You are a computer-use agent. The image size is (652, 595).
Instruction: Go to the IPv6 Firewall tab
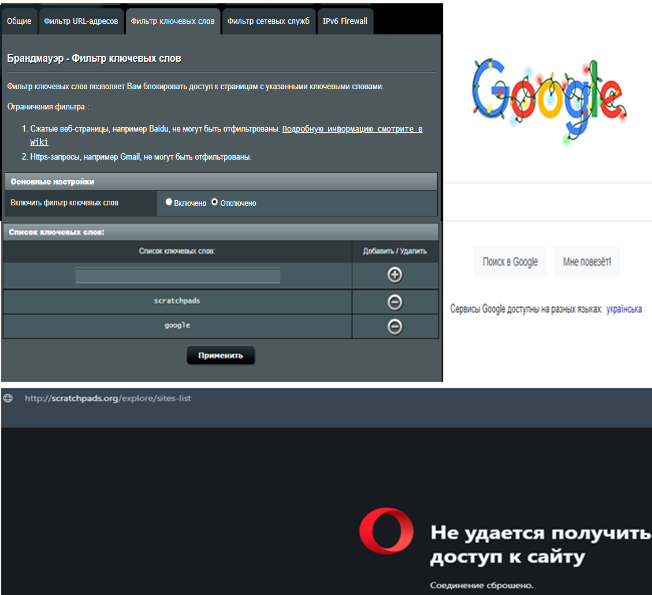[x=344, y=20]
